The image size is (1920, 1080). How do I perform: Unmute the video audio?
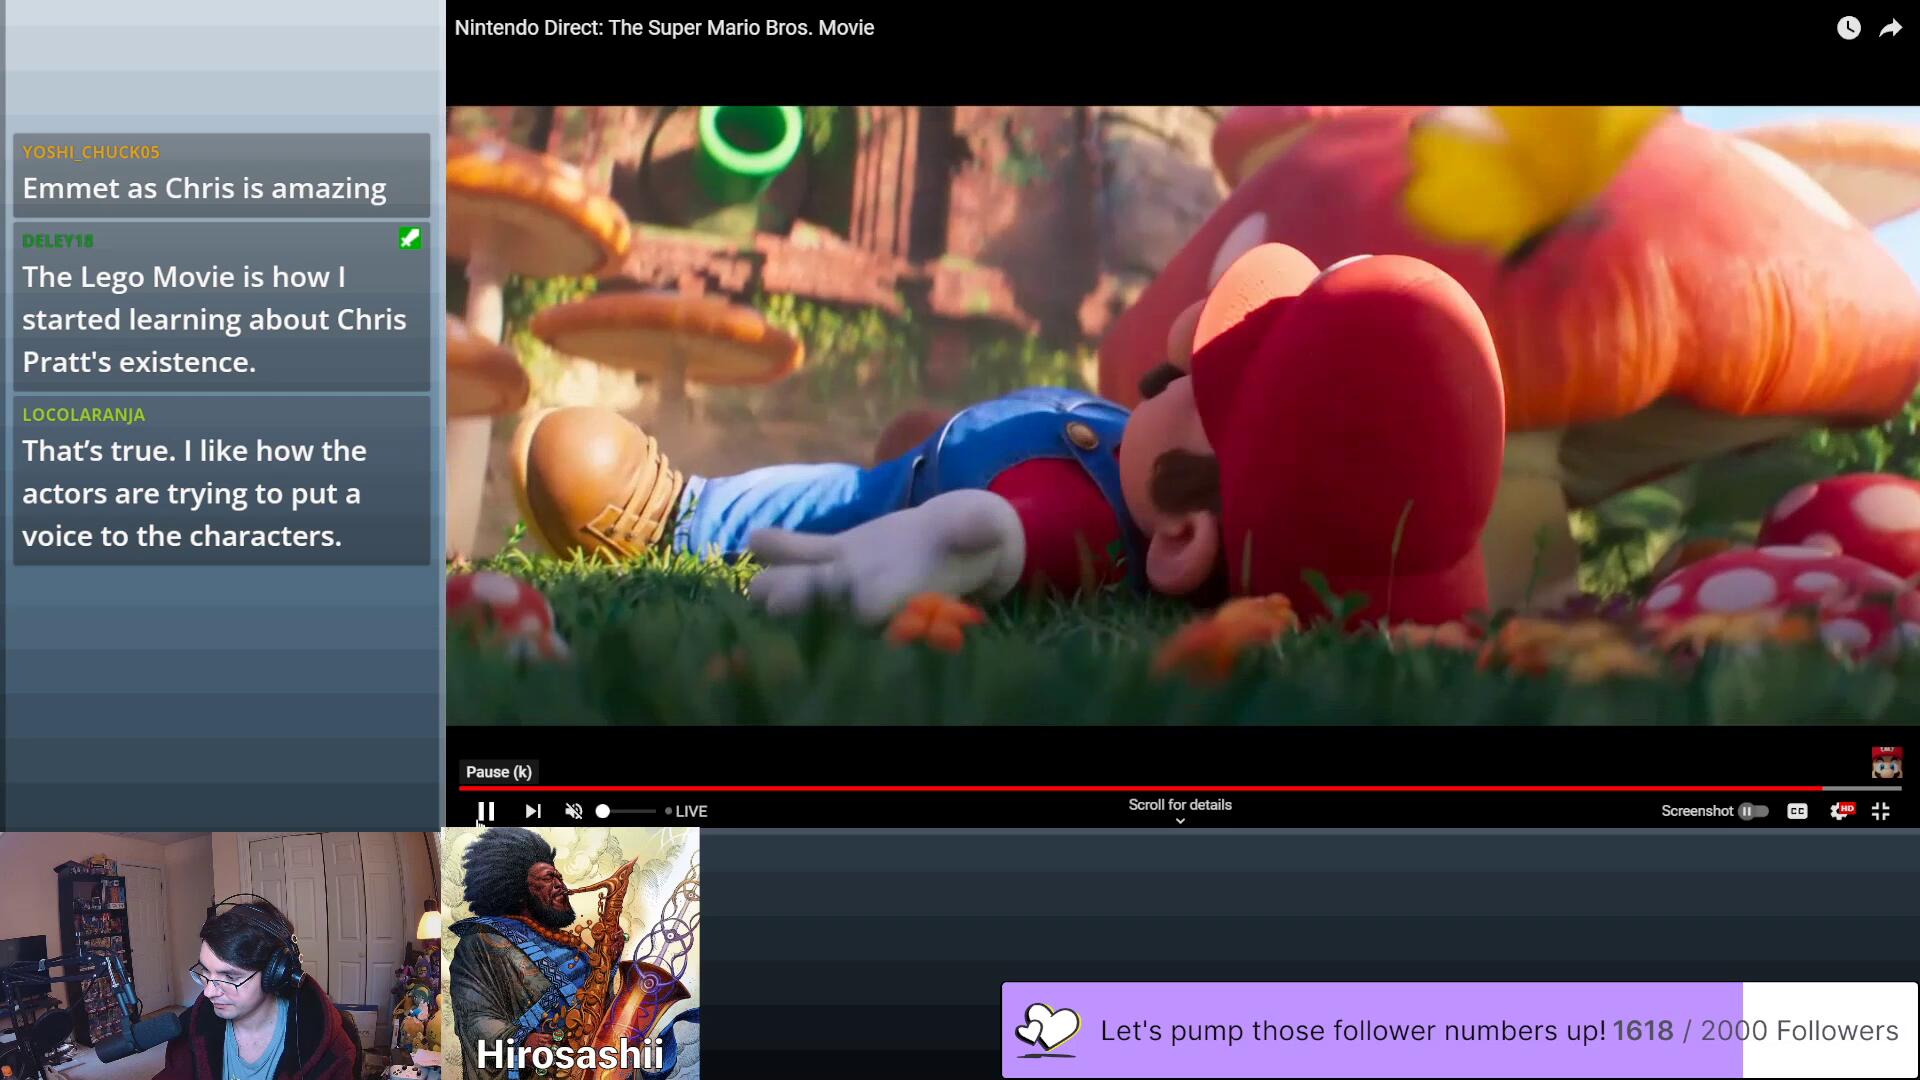coord(574,811)
